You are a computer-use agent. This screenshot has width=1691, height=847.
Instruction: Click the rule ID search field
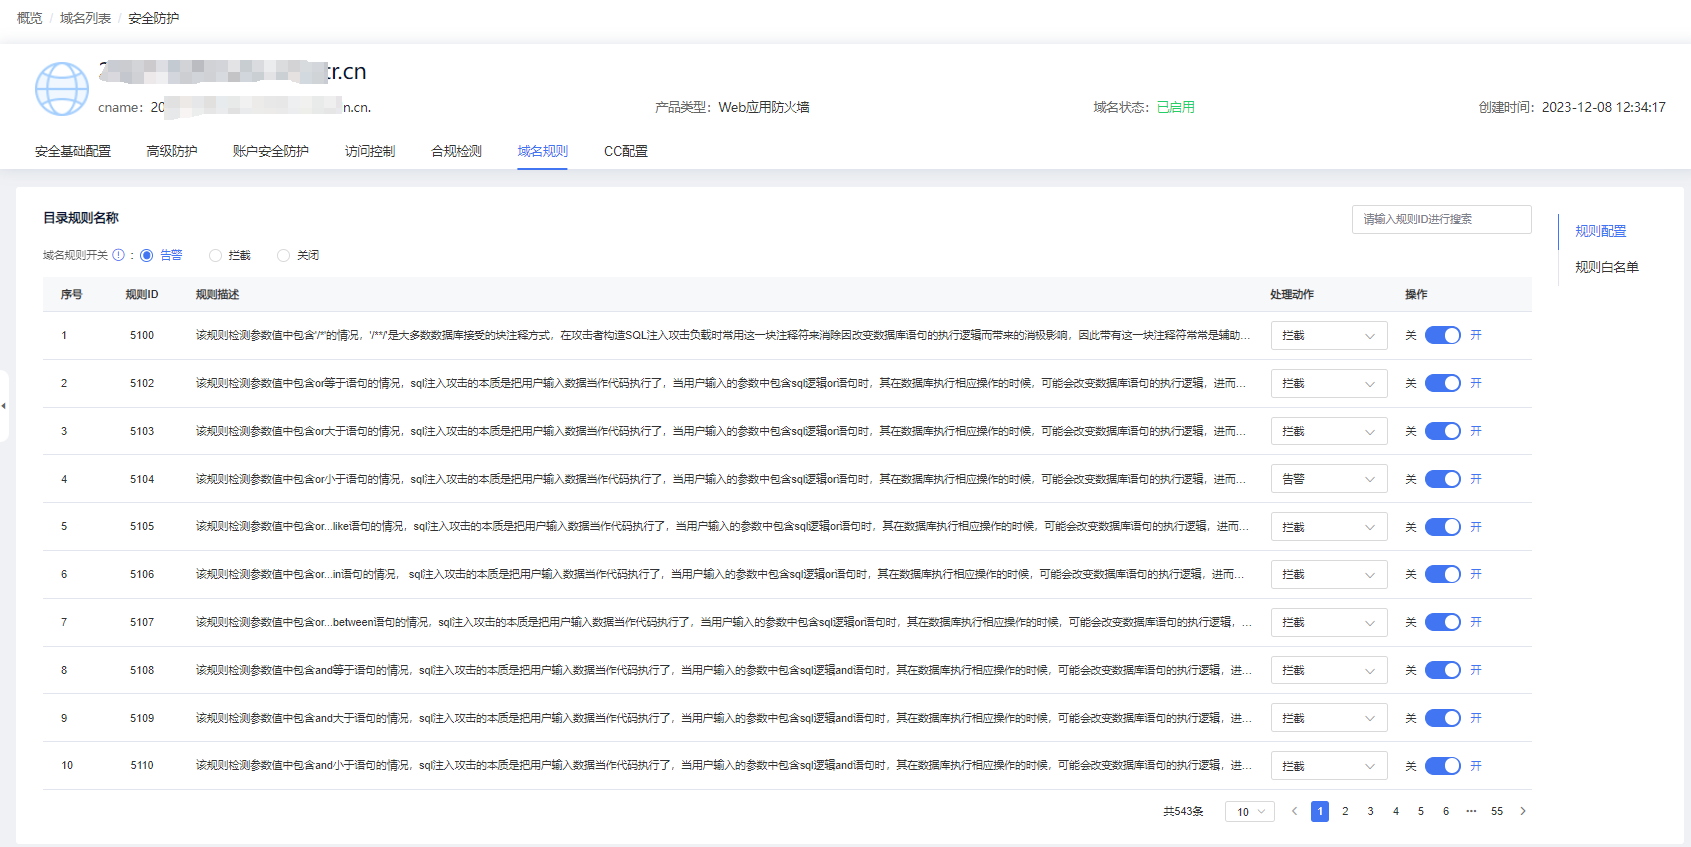pos(1440,219)
